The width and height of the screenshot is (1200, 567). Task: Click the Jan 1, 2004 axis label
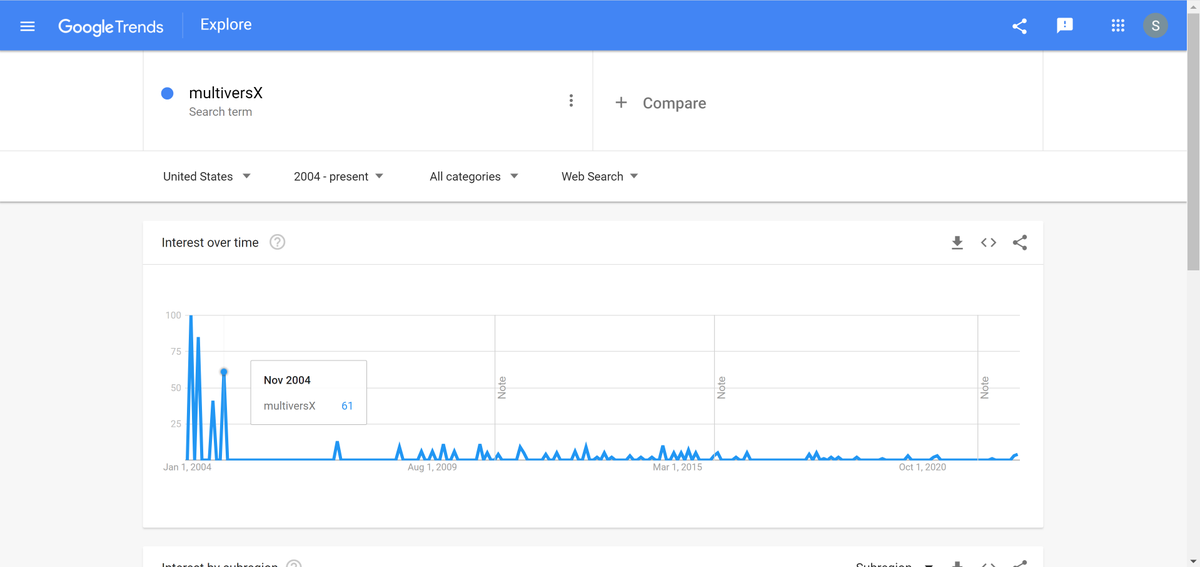point(187,467)
